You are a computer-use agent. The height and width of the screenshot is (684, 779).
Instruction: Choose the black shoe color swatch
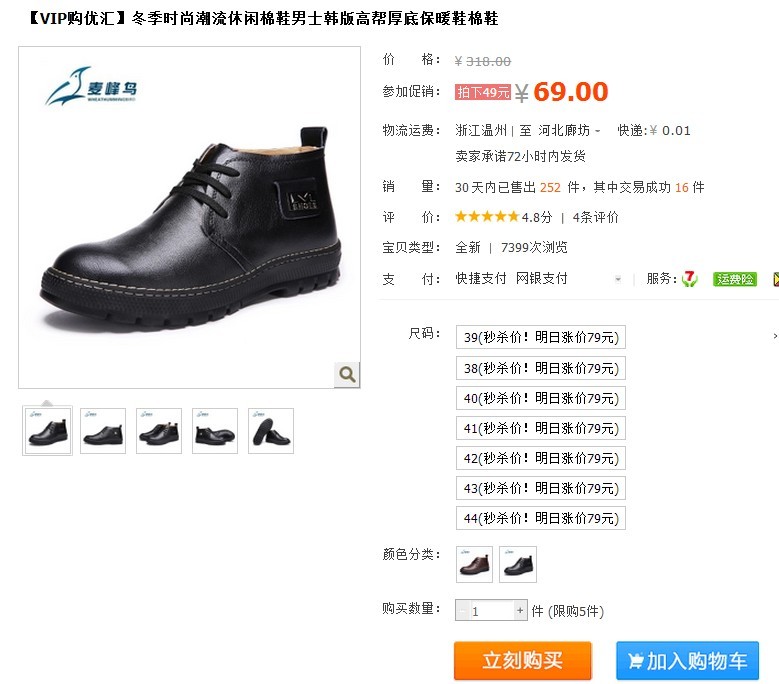point(518,564)
